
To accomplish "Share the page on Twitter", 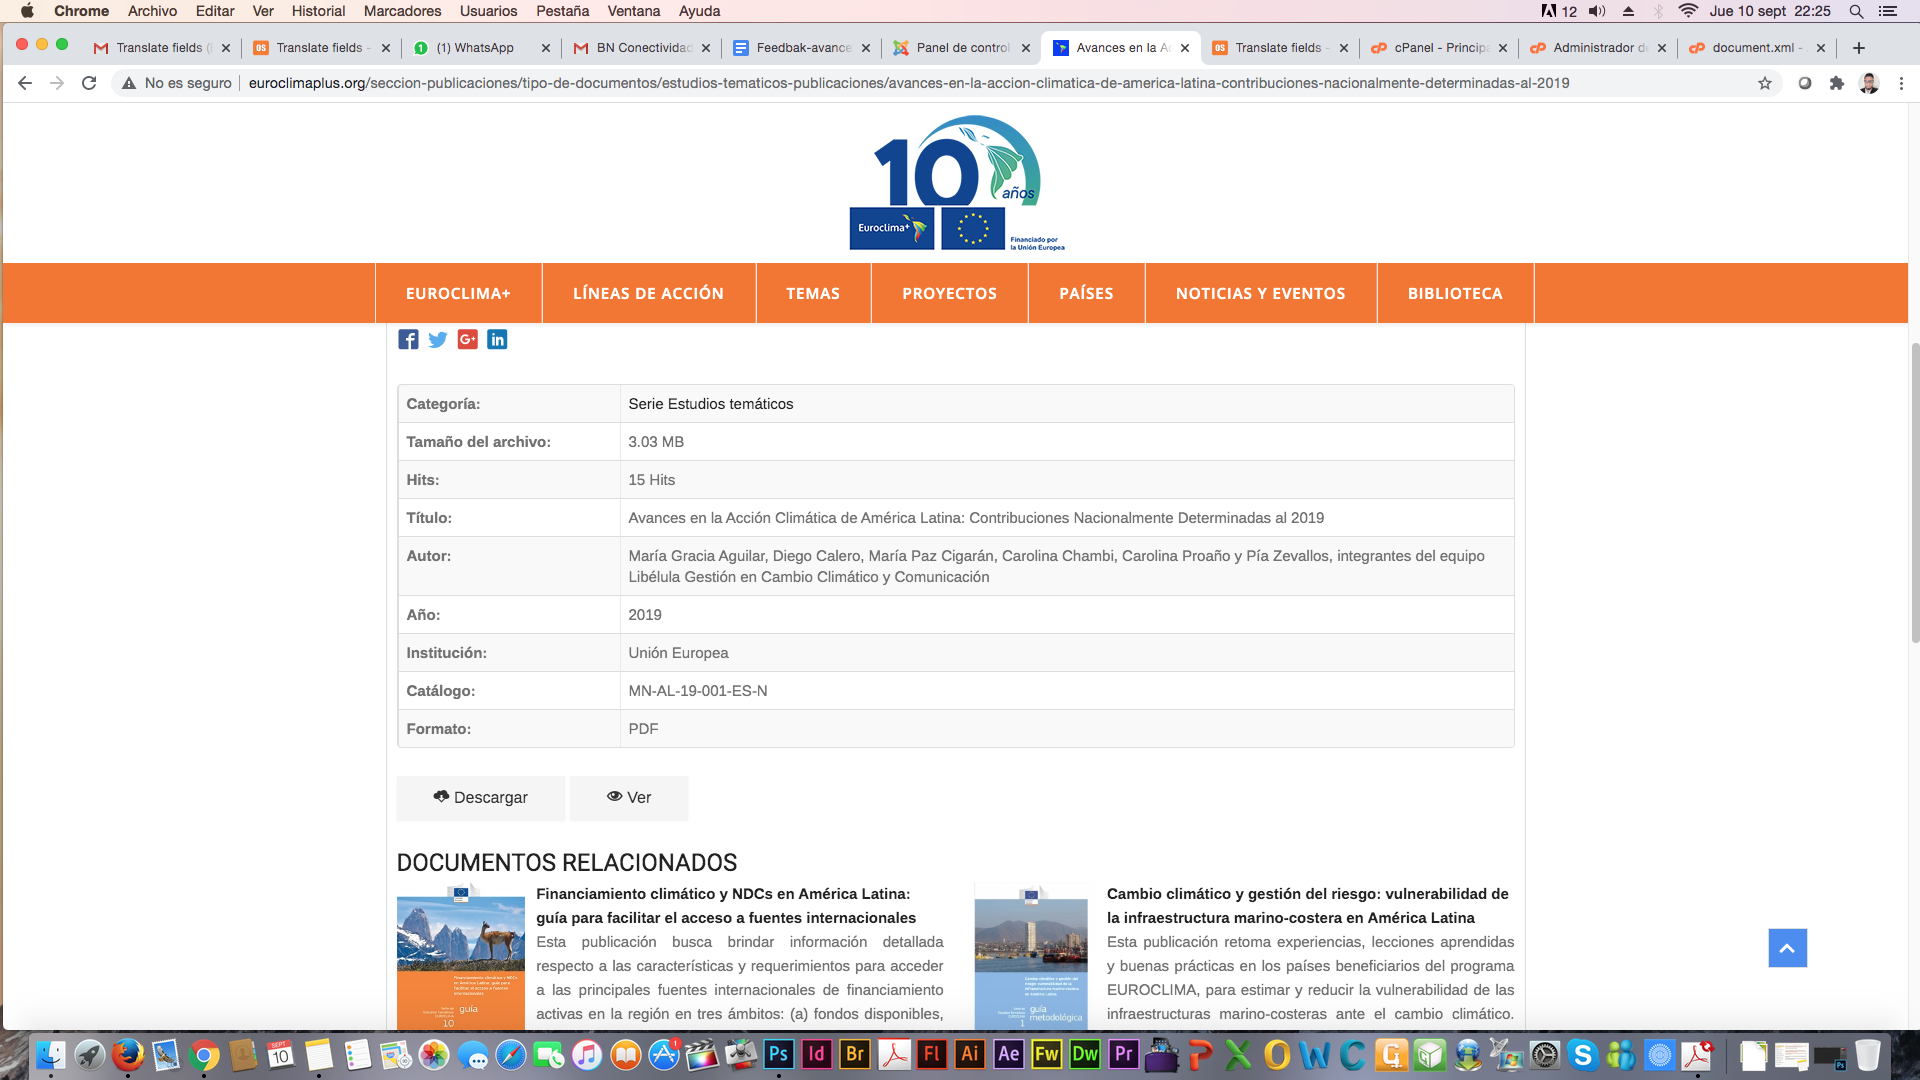I will click(x=438, y=340).
